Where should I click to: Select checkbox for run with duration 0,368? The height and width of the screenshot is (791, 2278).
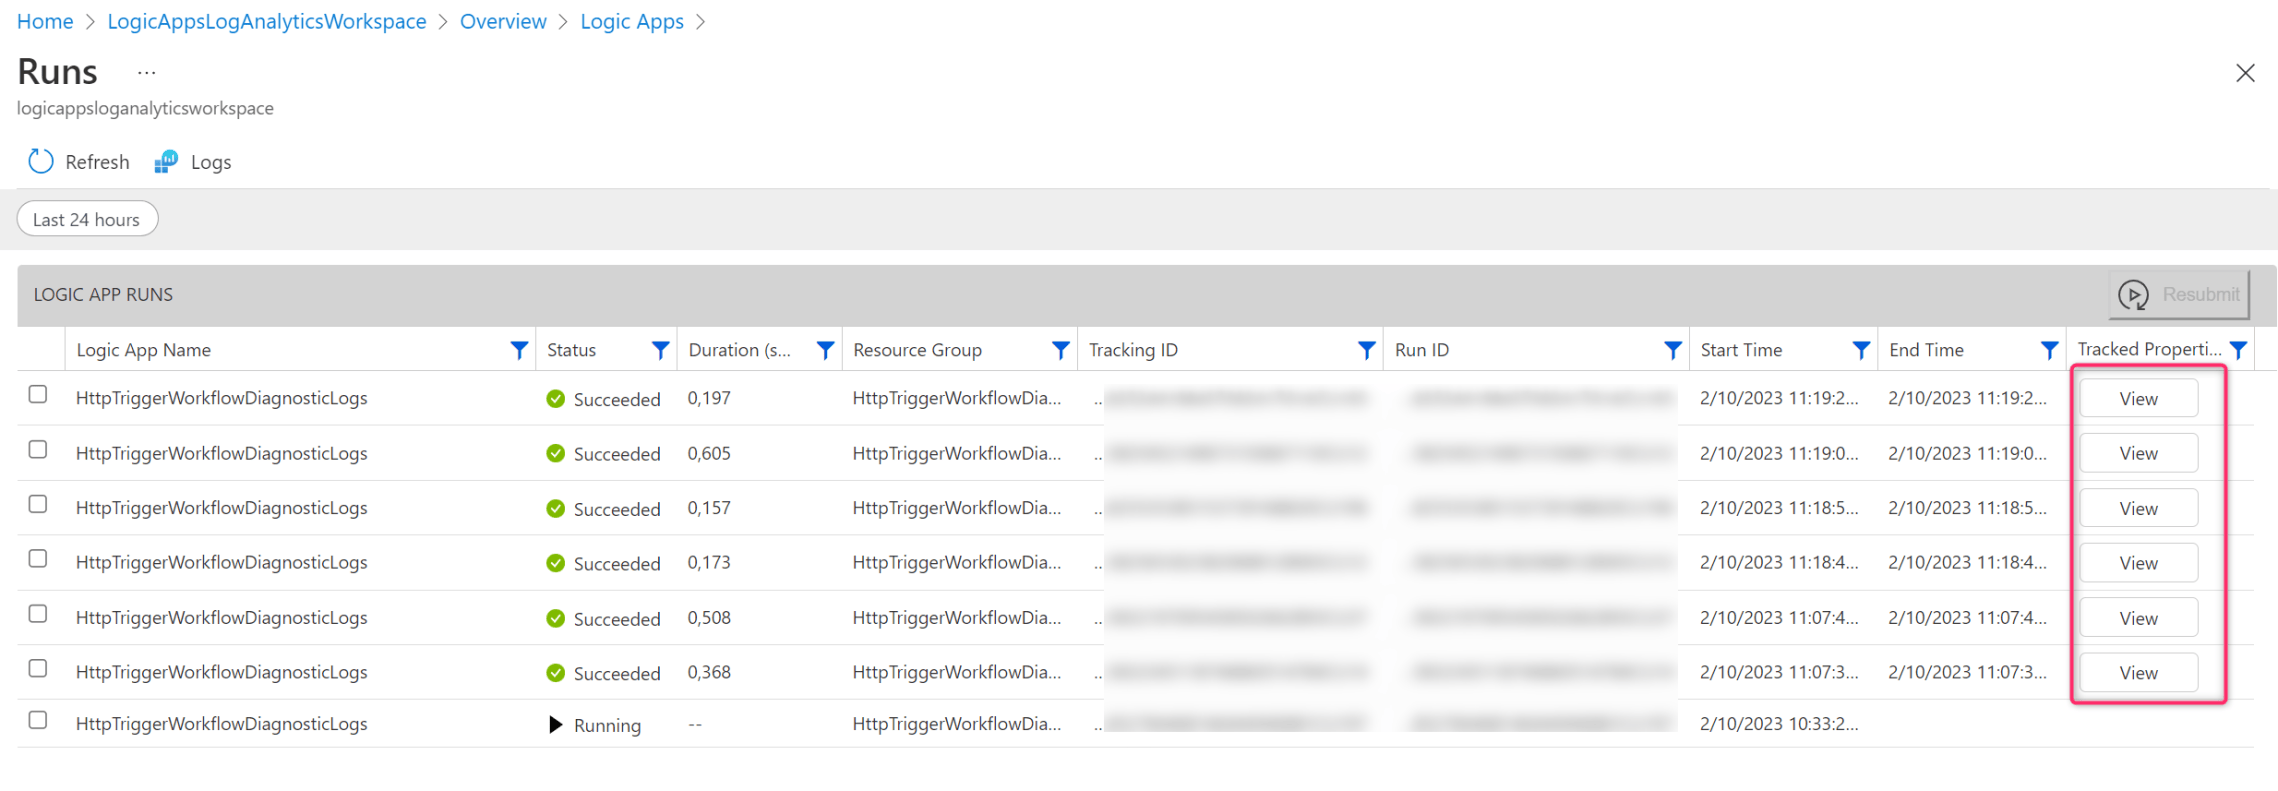38,668
